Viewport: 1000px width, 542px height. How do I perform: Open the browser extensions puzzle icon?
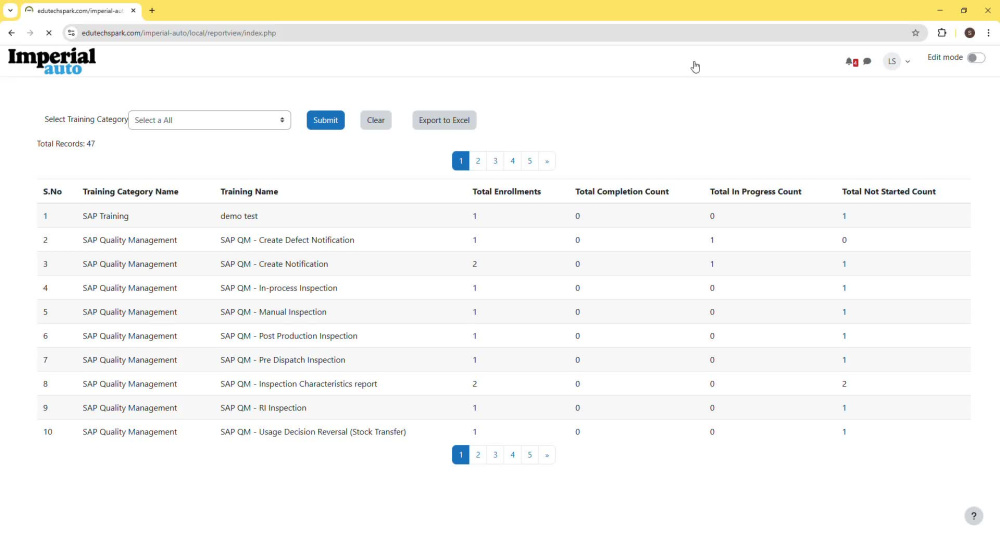942,33
